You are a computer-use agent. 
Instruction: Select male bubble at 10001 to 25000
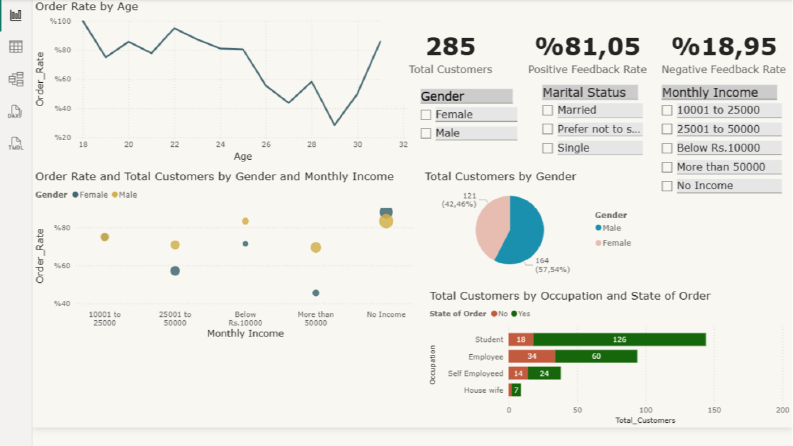(105, 237)
